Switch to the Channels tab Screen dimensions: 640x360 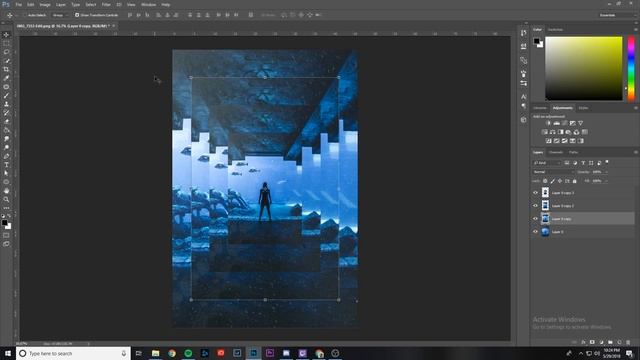[x=556, y=152]
